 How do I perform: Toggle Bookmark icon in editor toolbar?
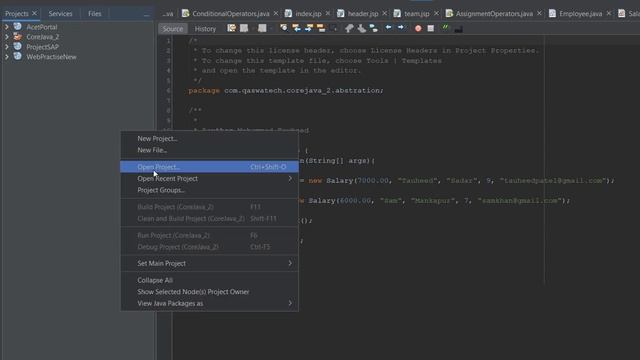click(373, 28)
